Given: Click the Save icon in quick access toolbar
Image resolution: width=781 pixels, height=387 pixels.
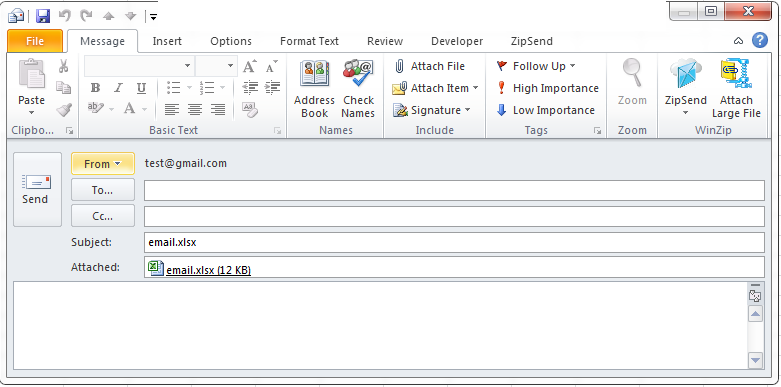Looking at the screenshot, I should [43, 16].
